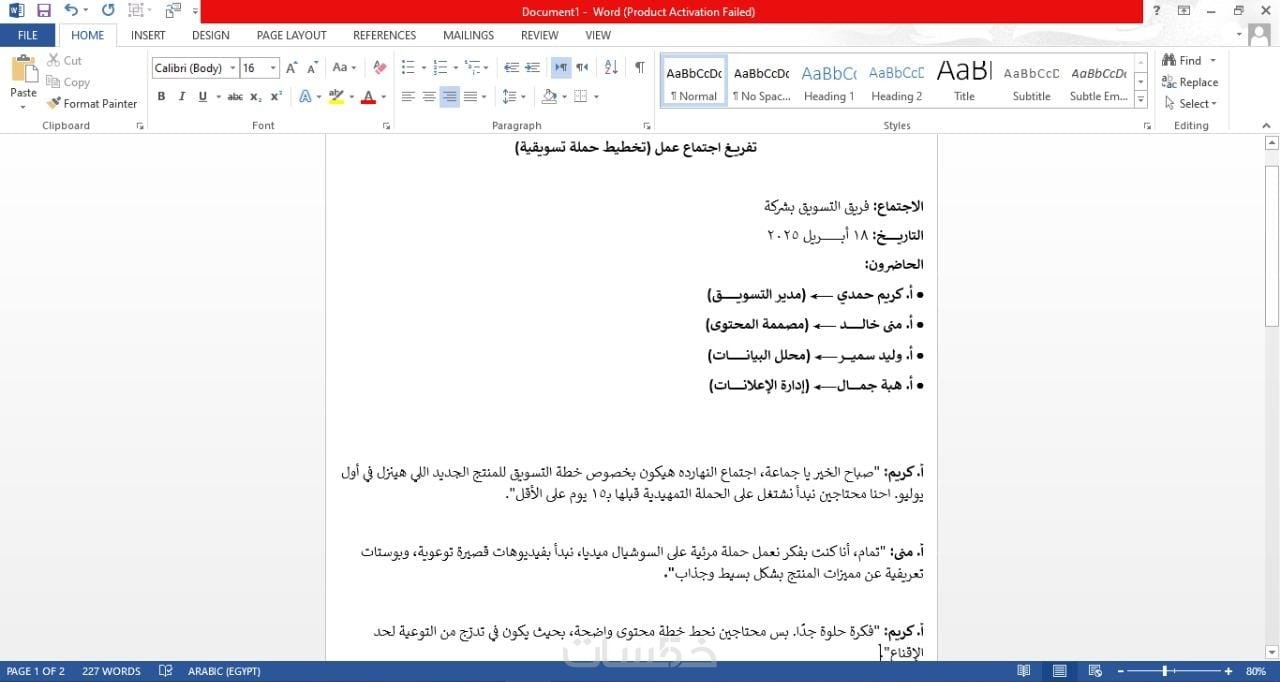Viewport: 1280px width, 682px height.
Task: Redo or repeat the last action
Action: pos(107,11)
